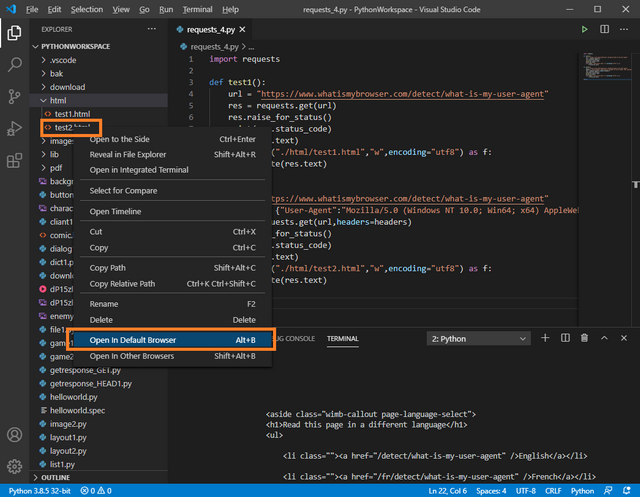Open Explorer Views and More Actions ellipsis
Viewport: 640px width, 497px height.
[152, 29]
